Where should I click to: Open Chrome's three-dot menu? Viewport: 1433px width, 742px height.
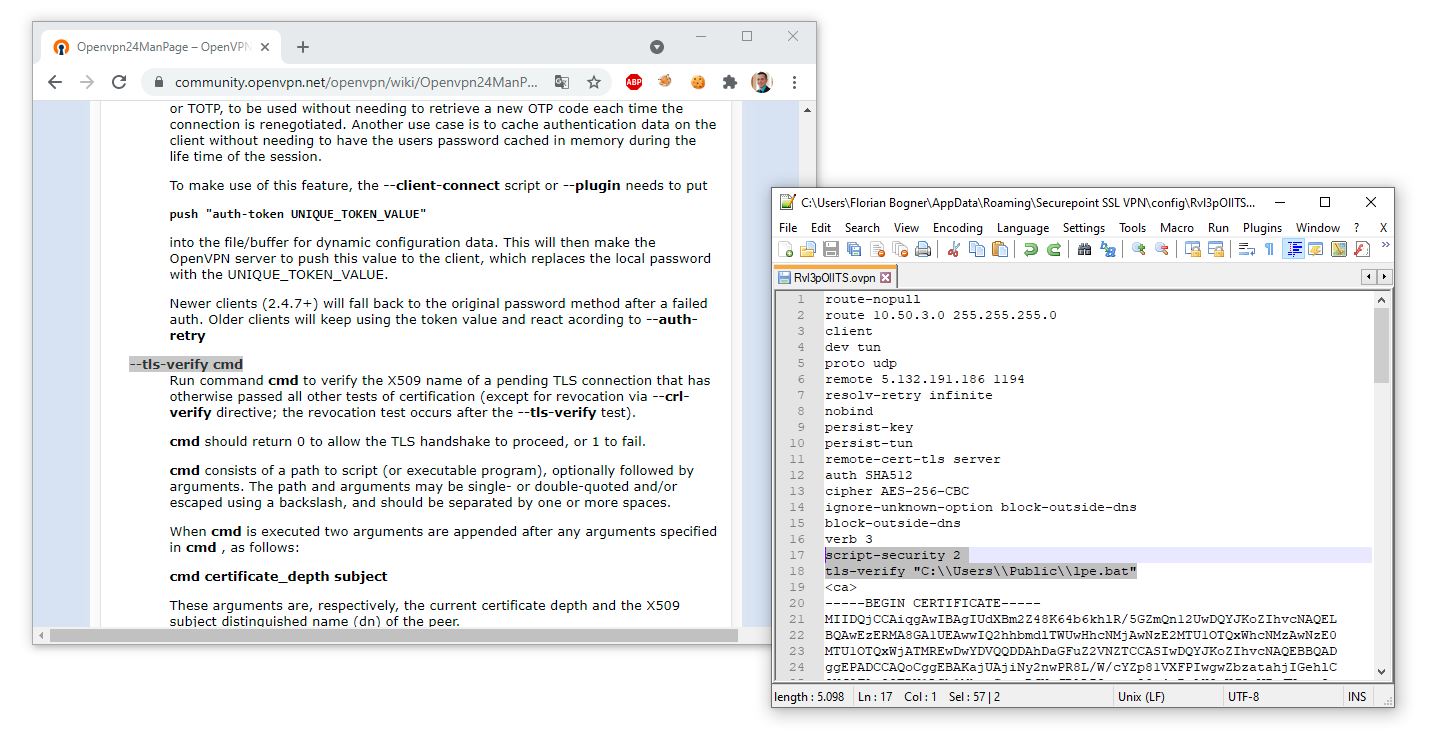[794, 82]
